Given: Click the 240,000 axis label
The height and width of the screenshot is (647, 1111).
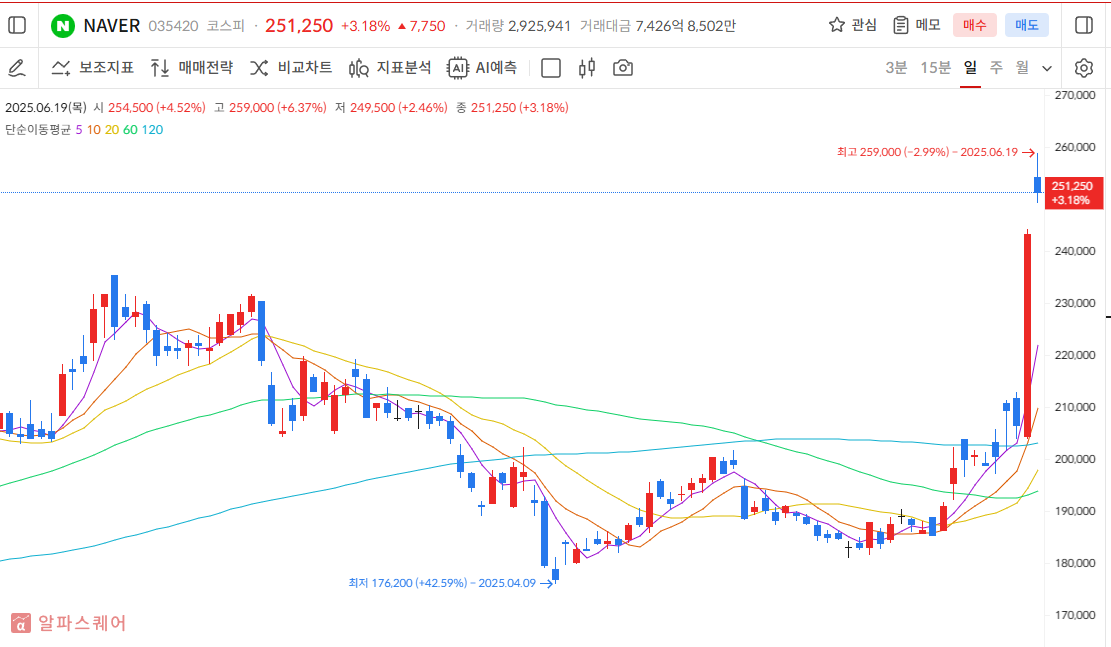Looking at the screenshot, I should point(1074,251).
